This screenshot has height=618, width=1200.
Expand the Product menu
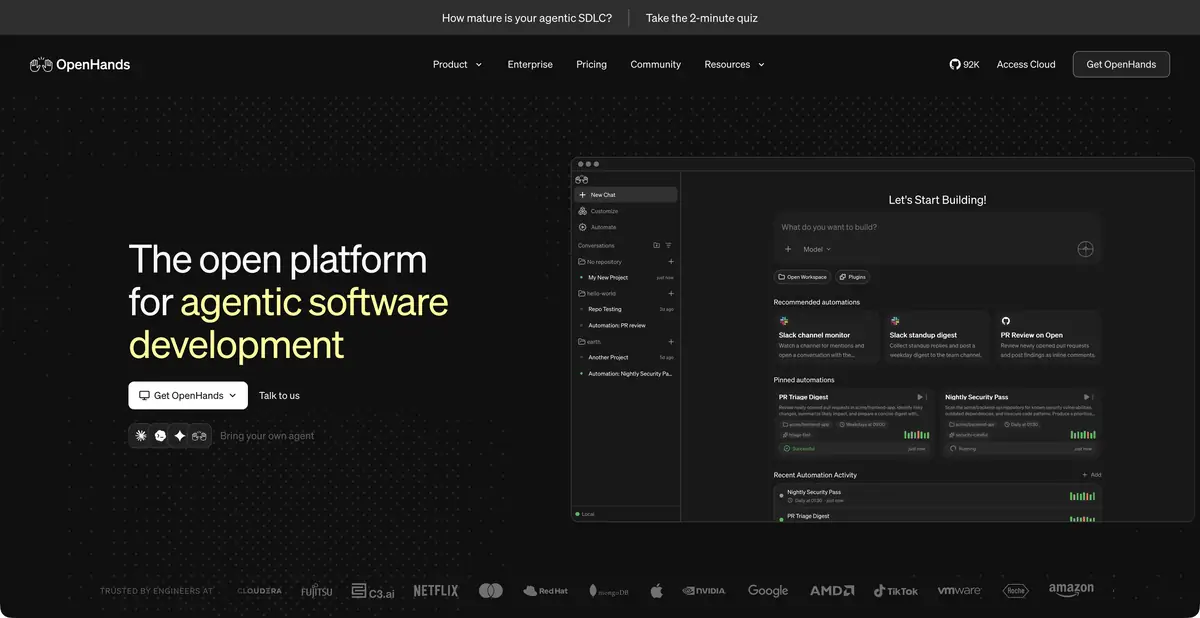457,64
